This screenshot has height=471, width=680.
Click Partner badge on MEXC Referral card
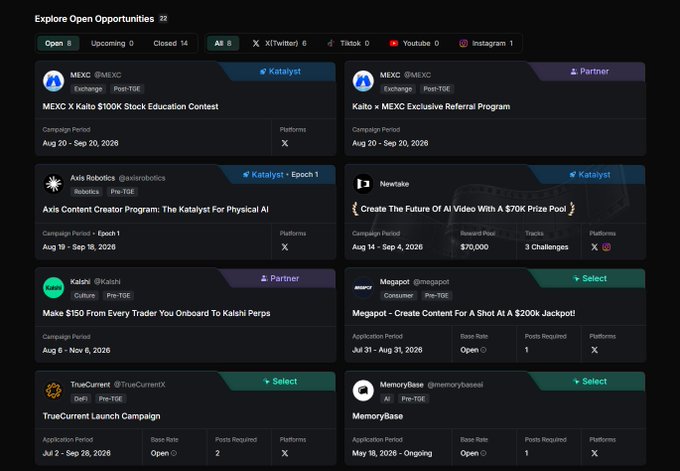pos(589,72)
